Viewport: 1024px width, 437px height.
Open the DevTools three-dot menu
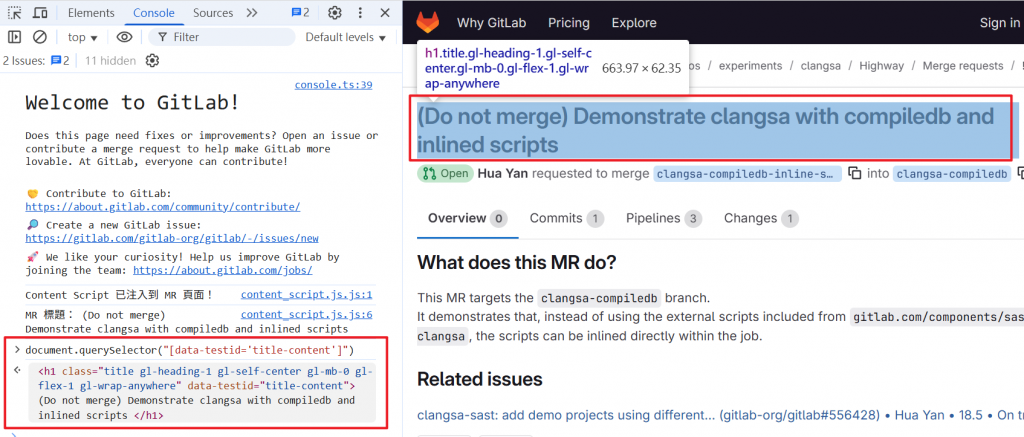pos(360,13)
